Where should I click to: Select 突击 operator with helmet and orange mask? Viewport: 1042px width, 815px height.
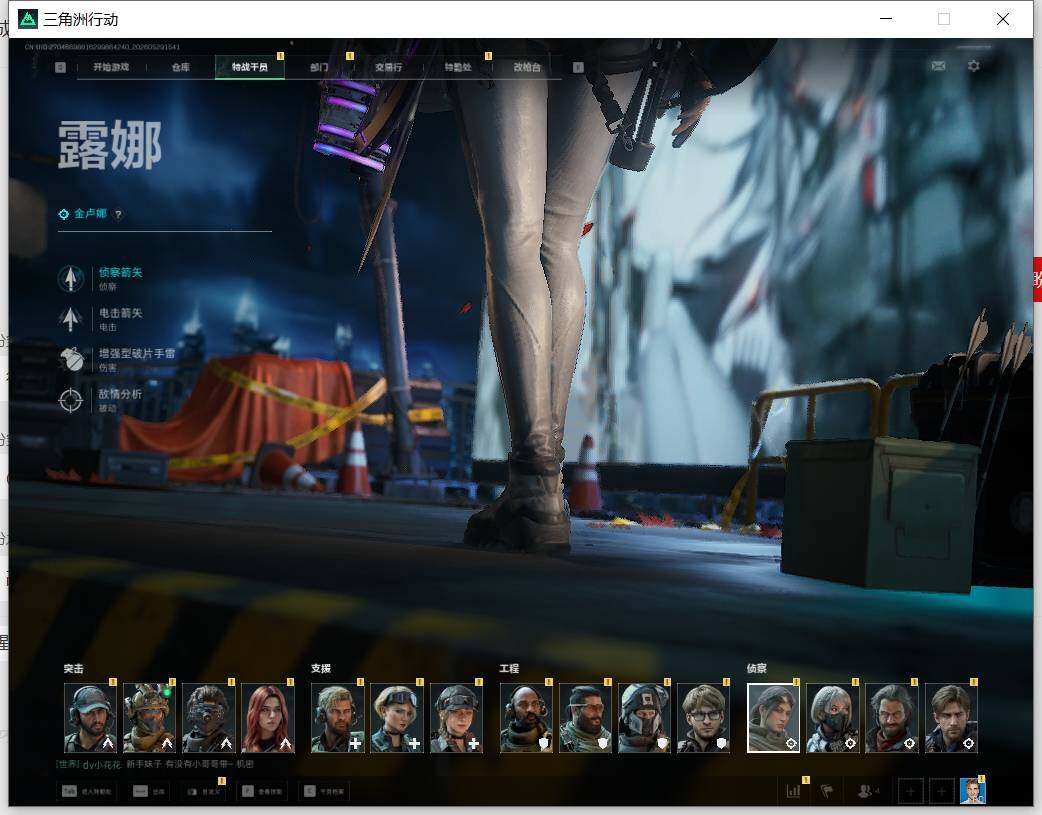(150, 718)
